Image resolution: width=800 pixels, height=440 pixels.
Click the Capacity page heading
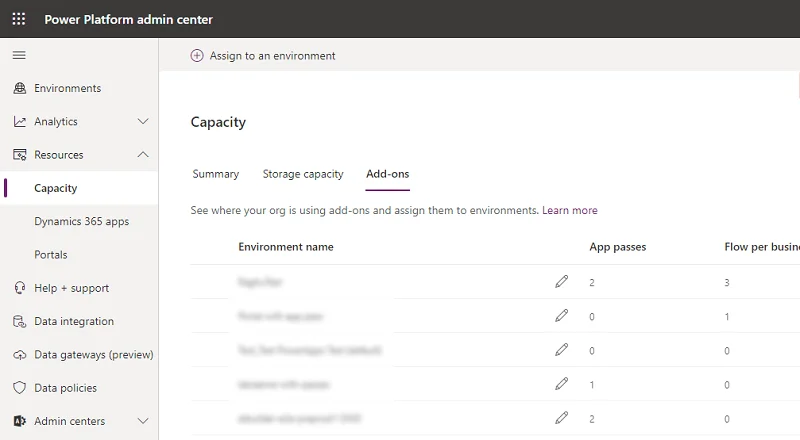(218, 122)
